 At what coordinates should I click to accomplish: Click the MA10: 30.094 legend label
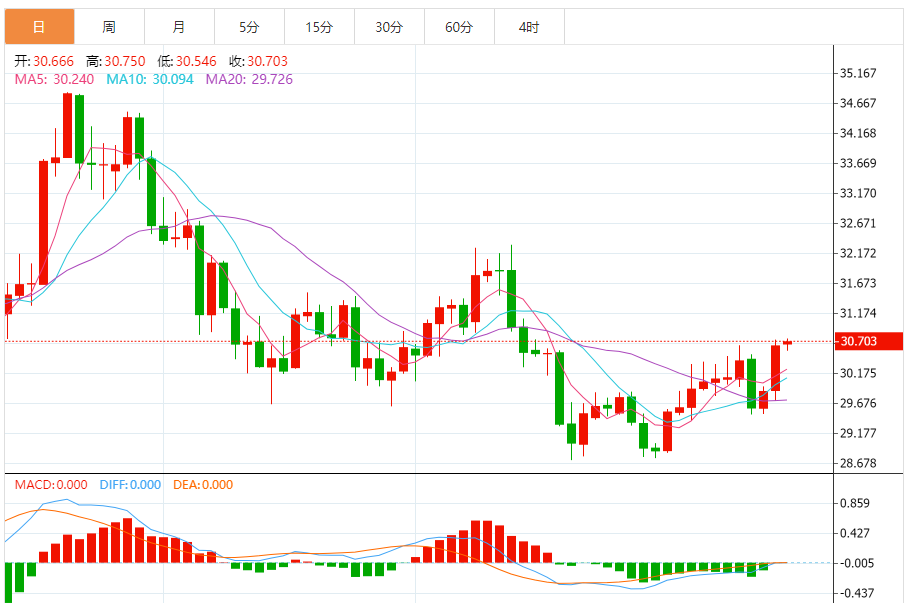150,79
